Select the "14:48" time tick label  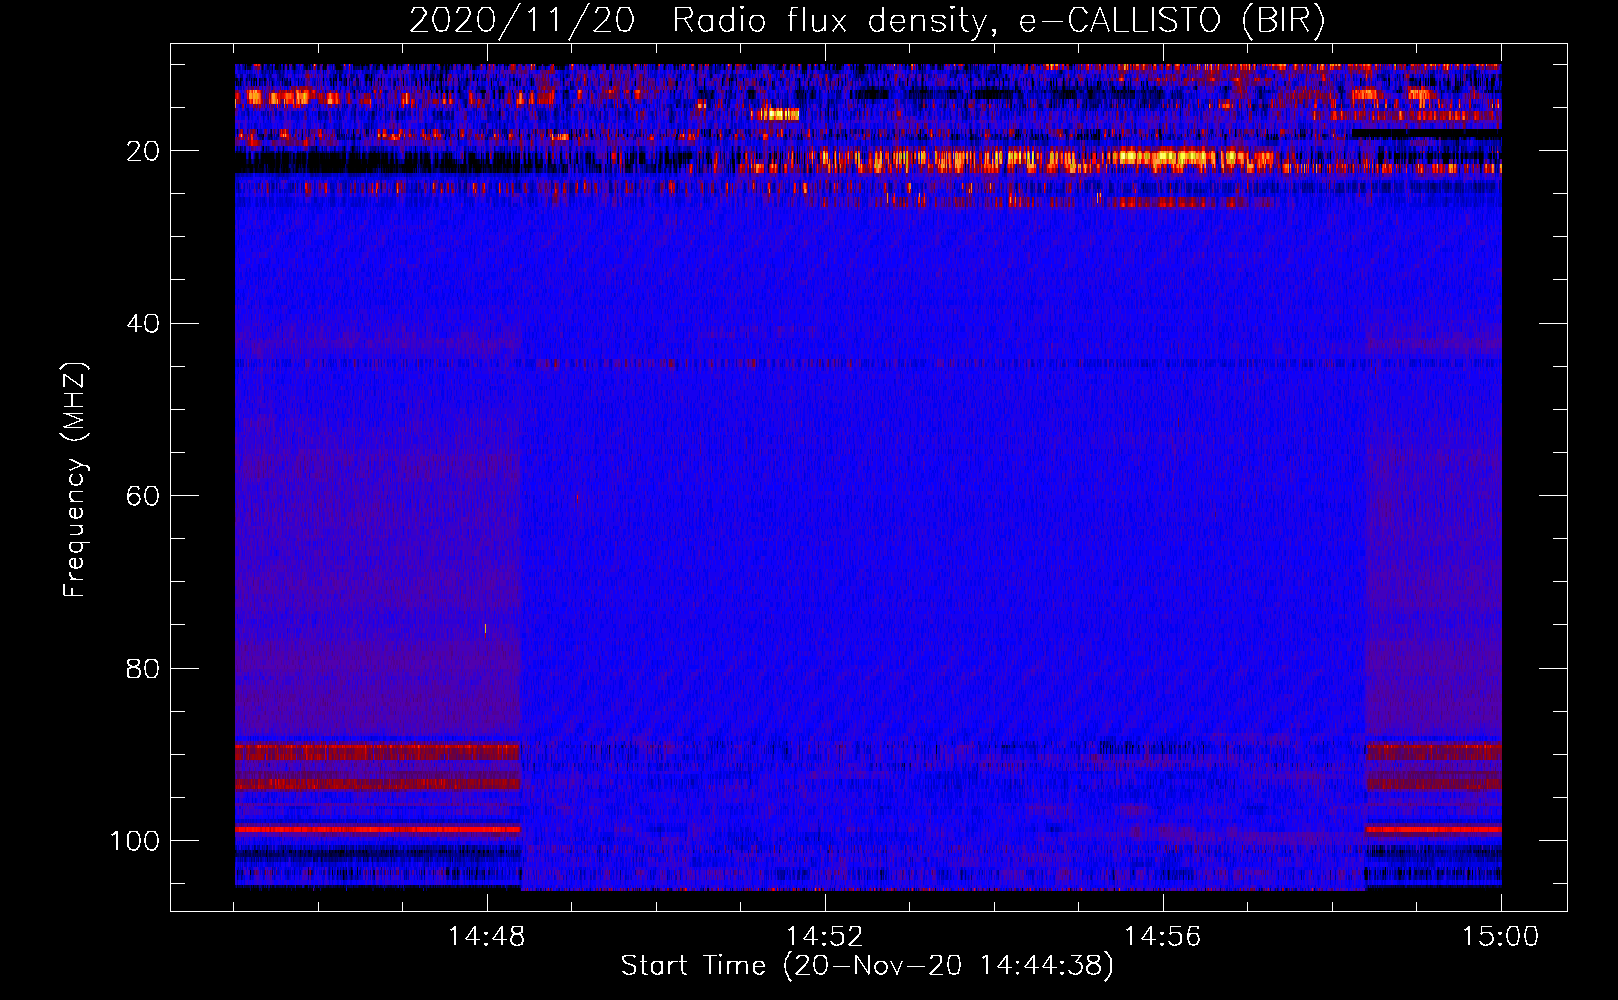[x=487, y=937]
